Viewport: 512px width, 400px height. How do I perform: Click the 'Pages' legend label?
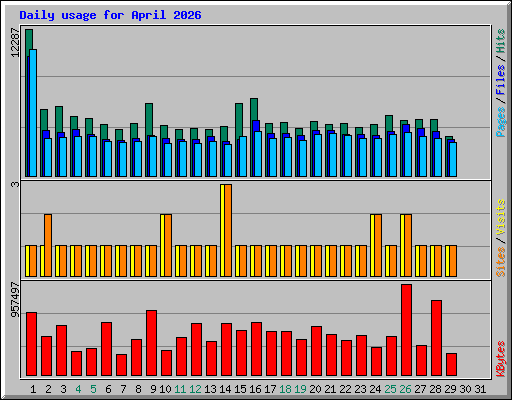(500, 122)
